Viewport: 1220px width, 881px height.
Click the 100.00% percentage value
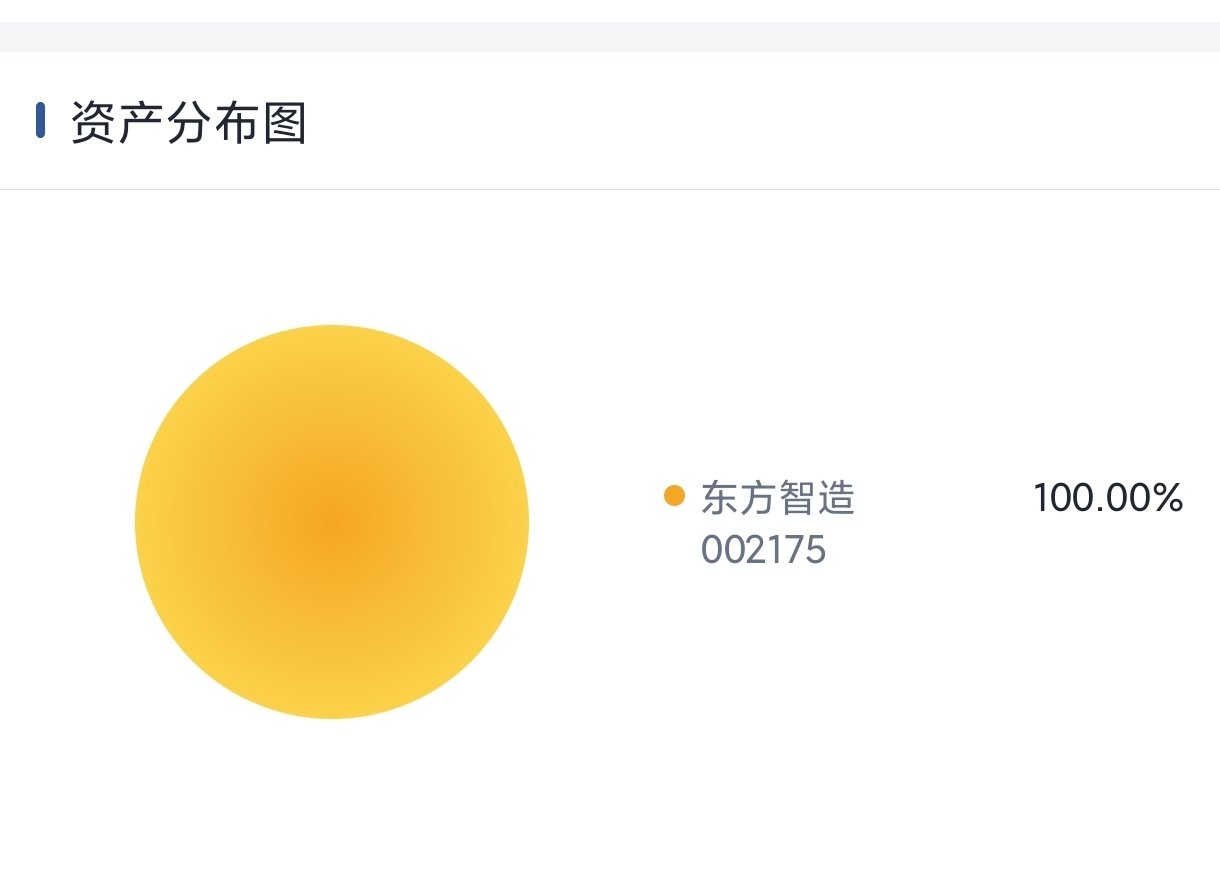[x=1108, y=497]
